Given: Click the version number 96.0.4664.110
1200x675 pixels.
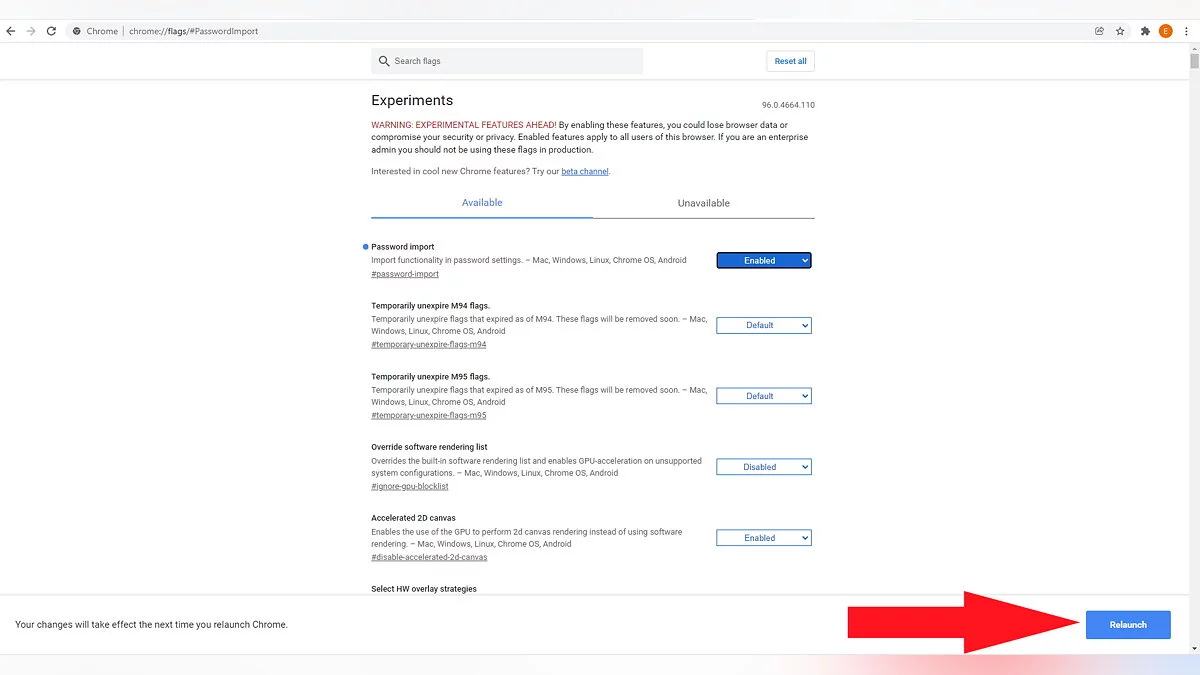Looking at the screenshot, I should [x=788, y=105].
